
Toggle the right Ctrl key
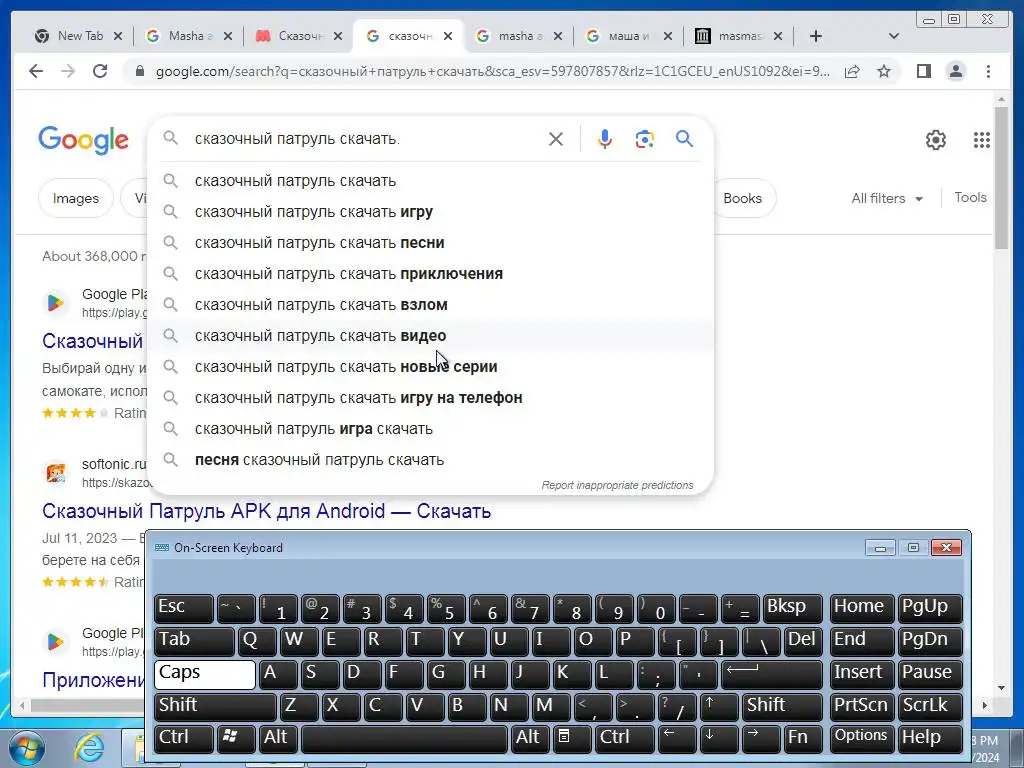[x=624, y=737]
